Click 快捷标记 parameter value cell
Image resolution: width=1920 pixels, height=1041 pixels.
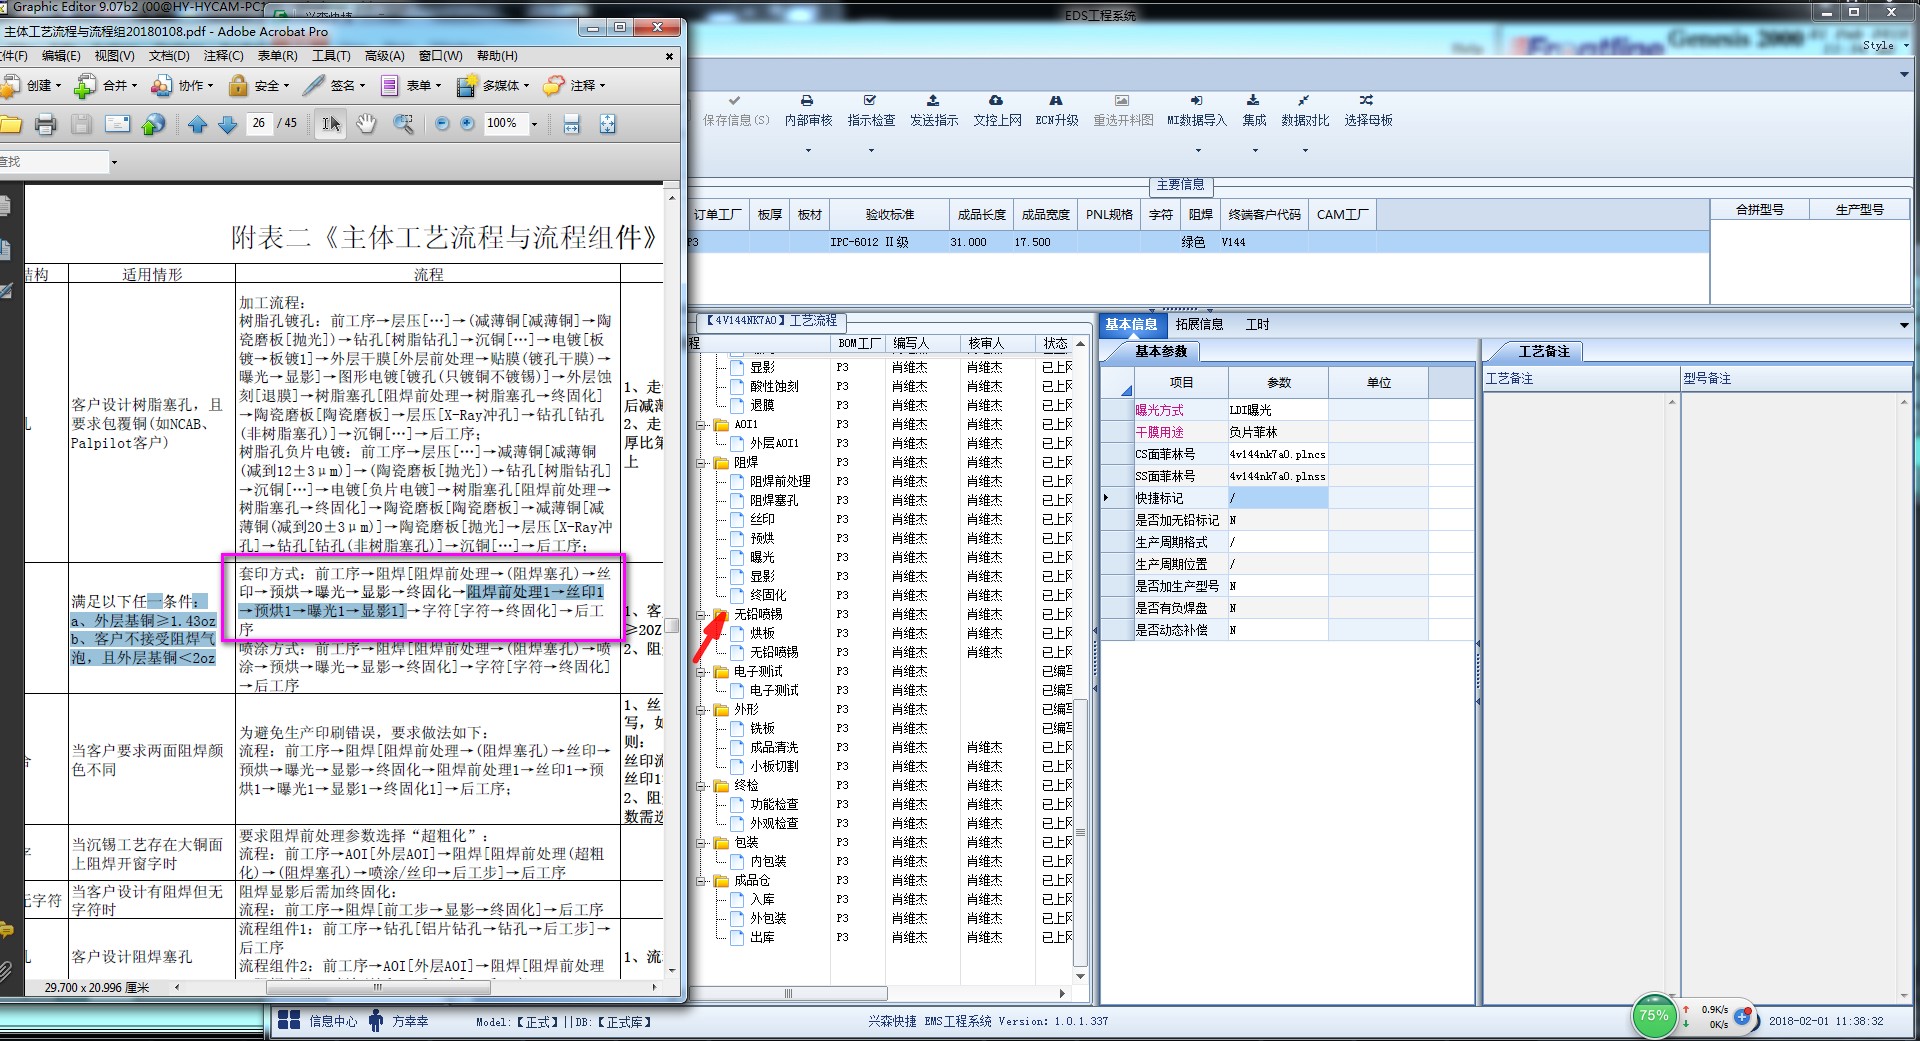[x=1277, y=498]
